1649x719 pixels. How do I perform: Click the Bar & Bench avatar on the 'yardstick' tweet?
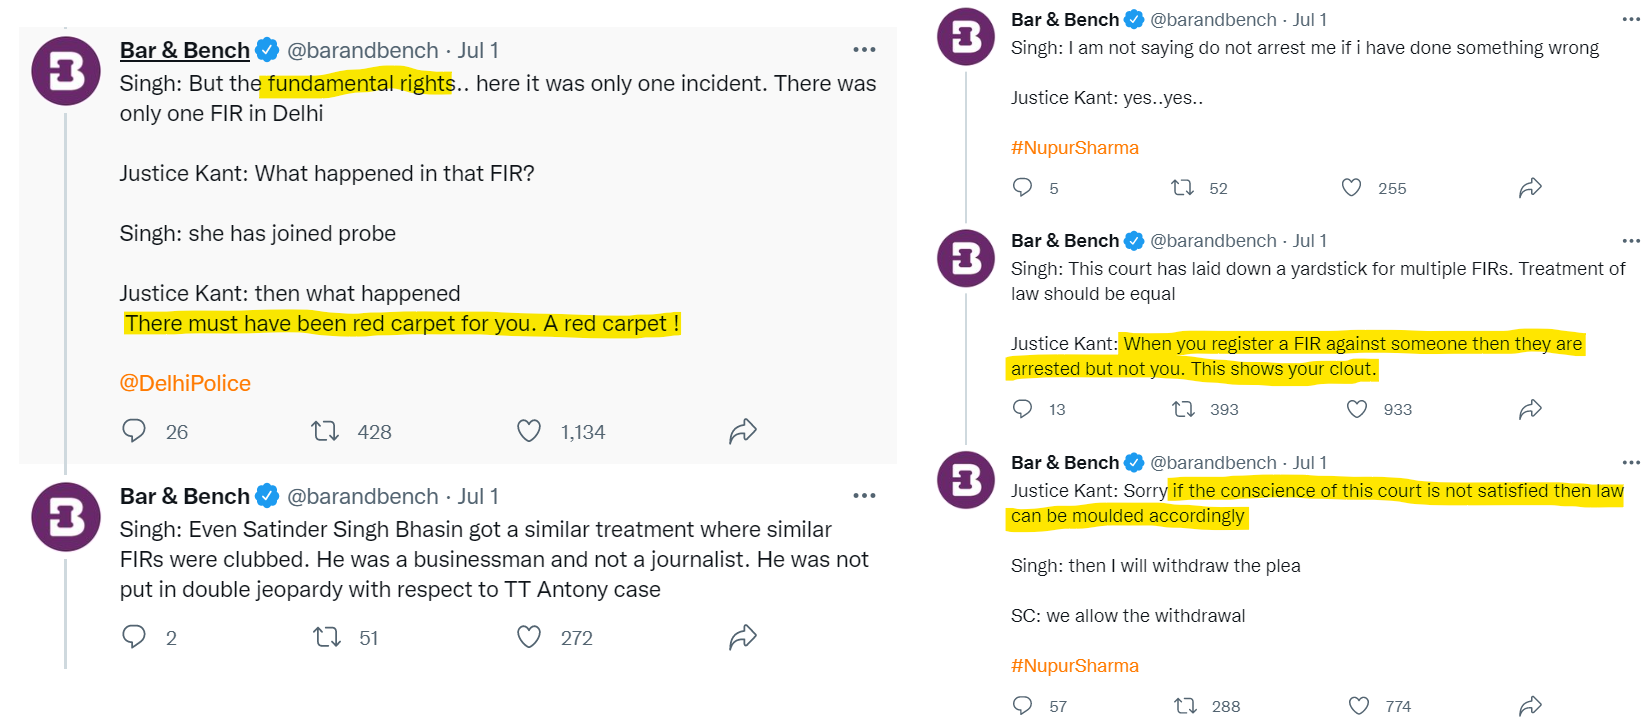(x=966, y=258)
